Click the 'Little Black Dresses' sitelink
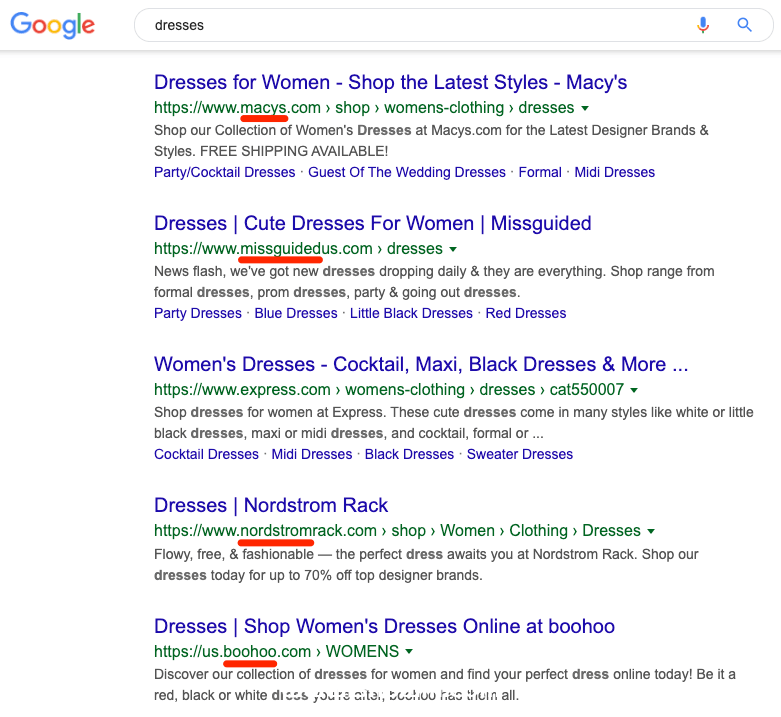Screen dimensions: 781x717 tap(411, 313)
